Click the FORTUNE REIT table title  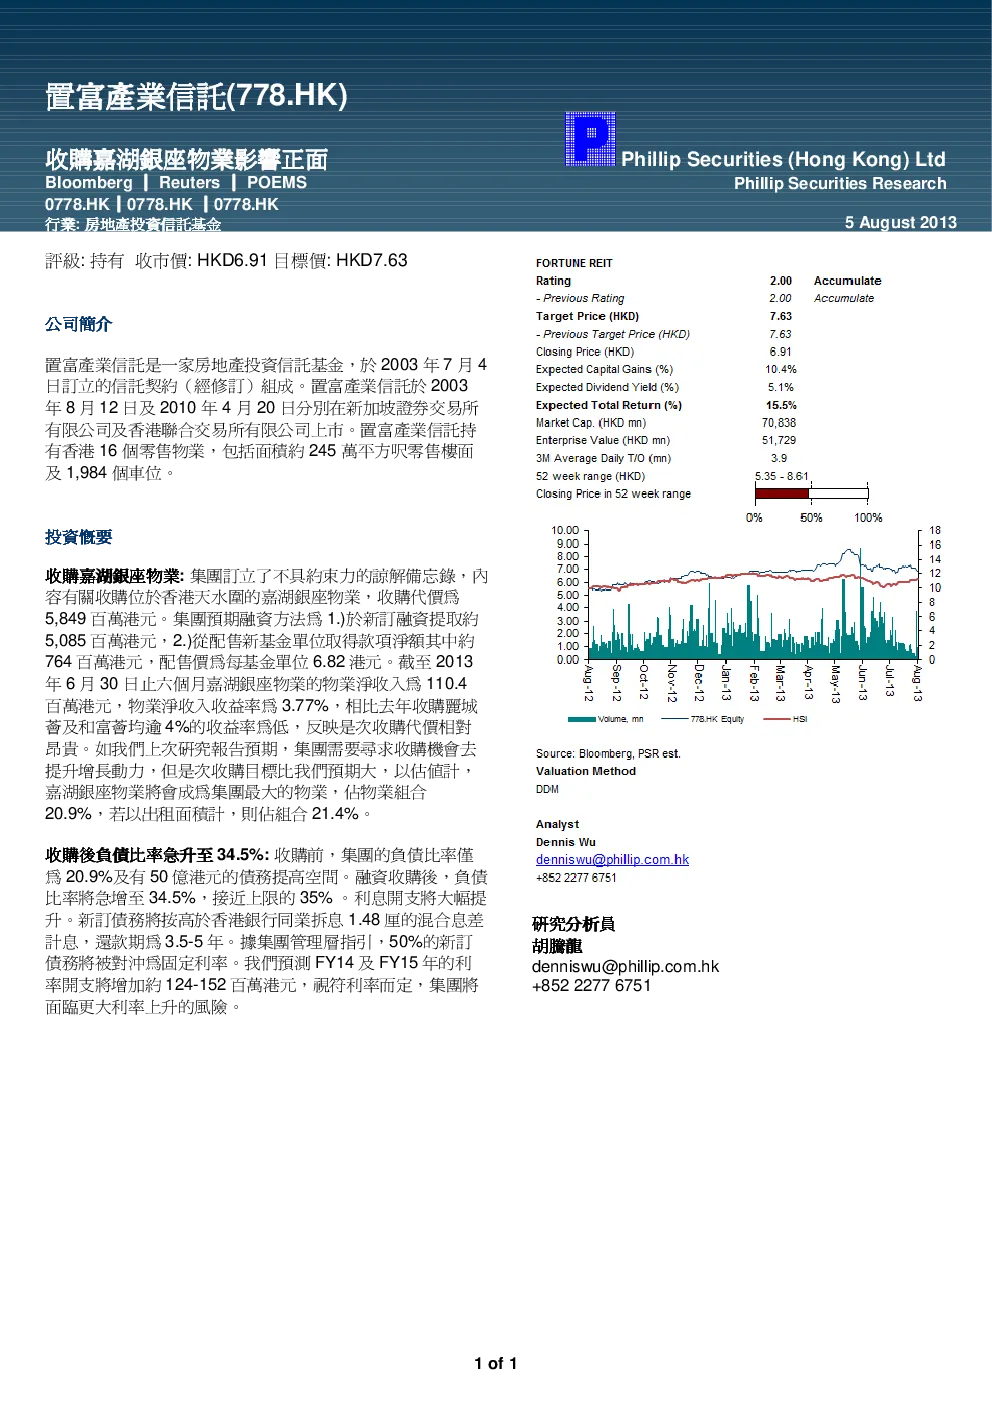coord(574,263)
